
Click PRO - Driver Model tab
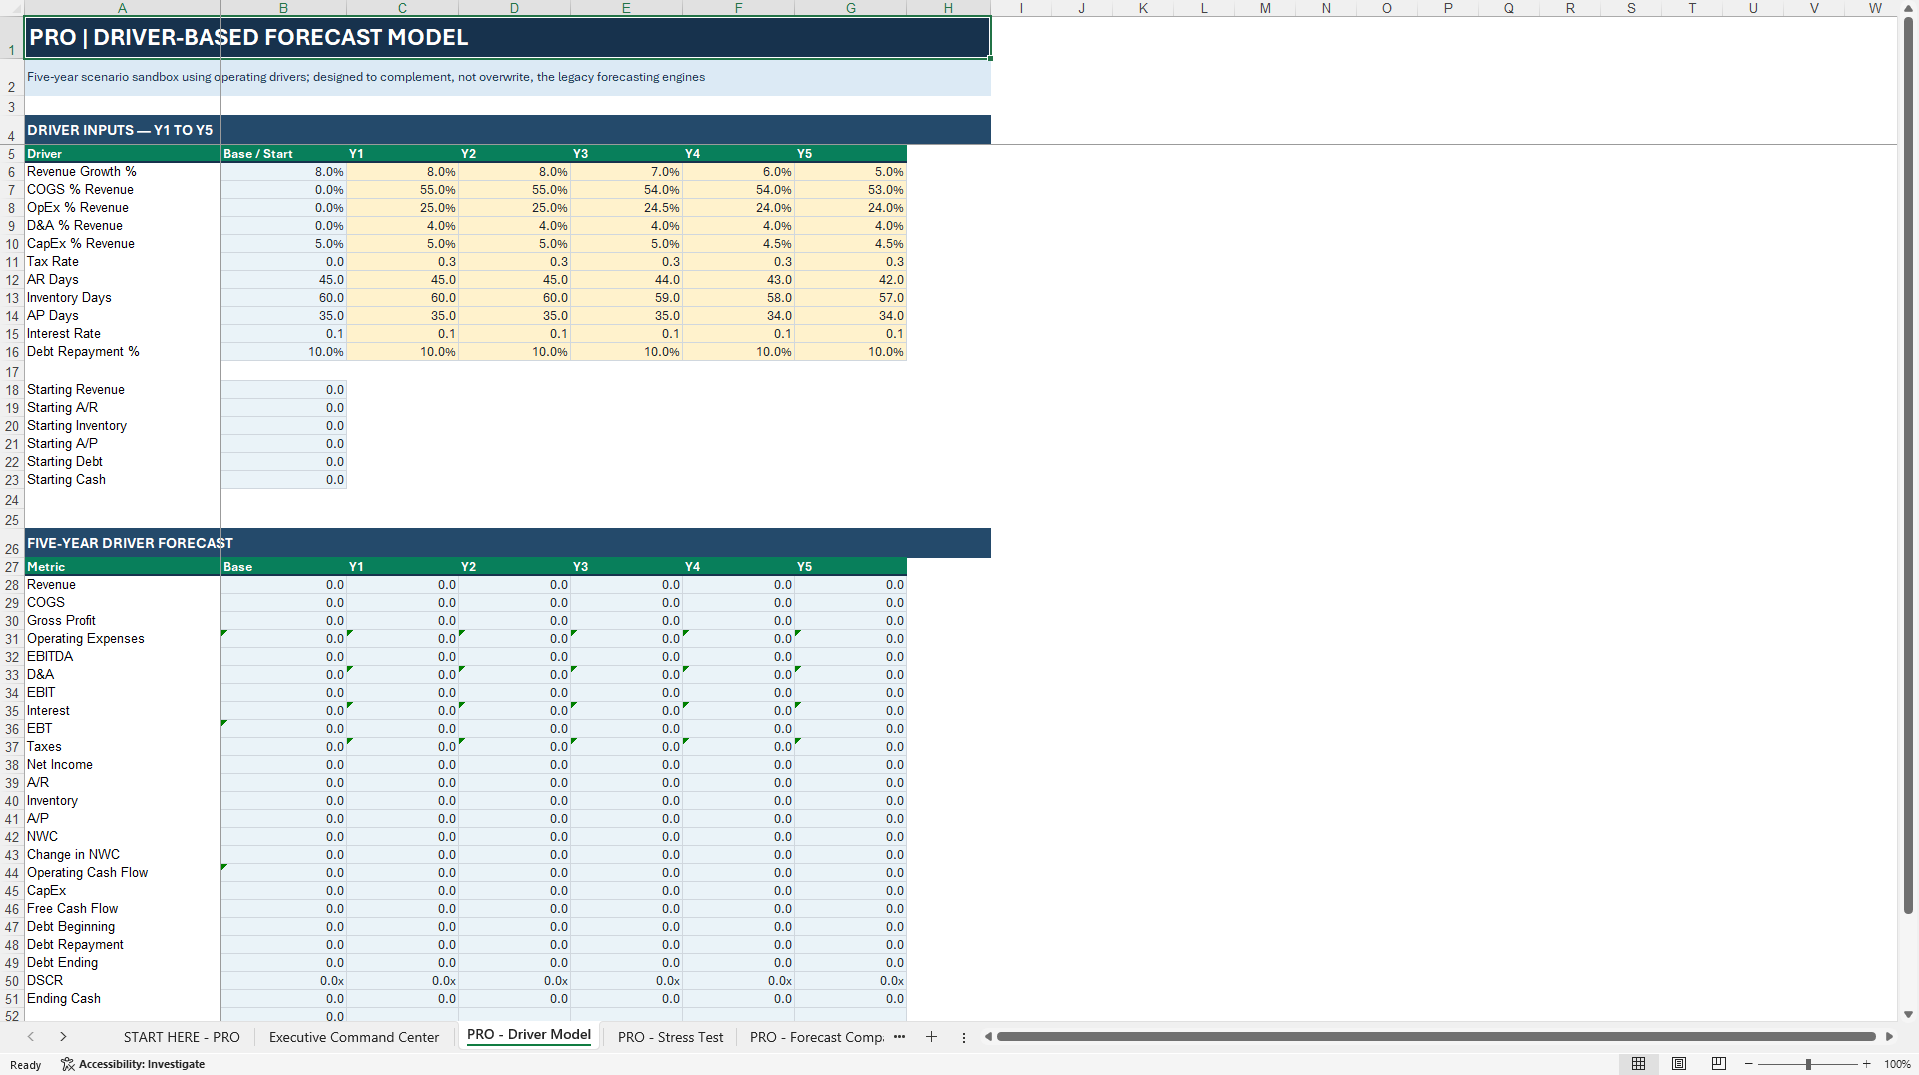[x=529, y=1035]
